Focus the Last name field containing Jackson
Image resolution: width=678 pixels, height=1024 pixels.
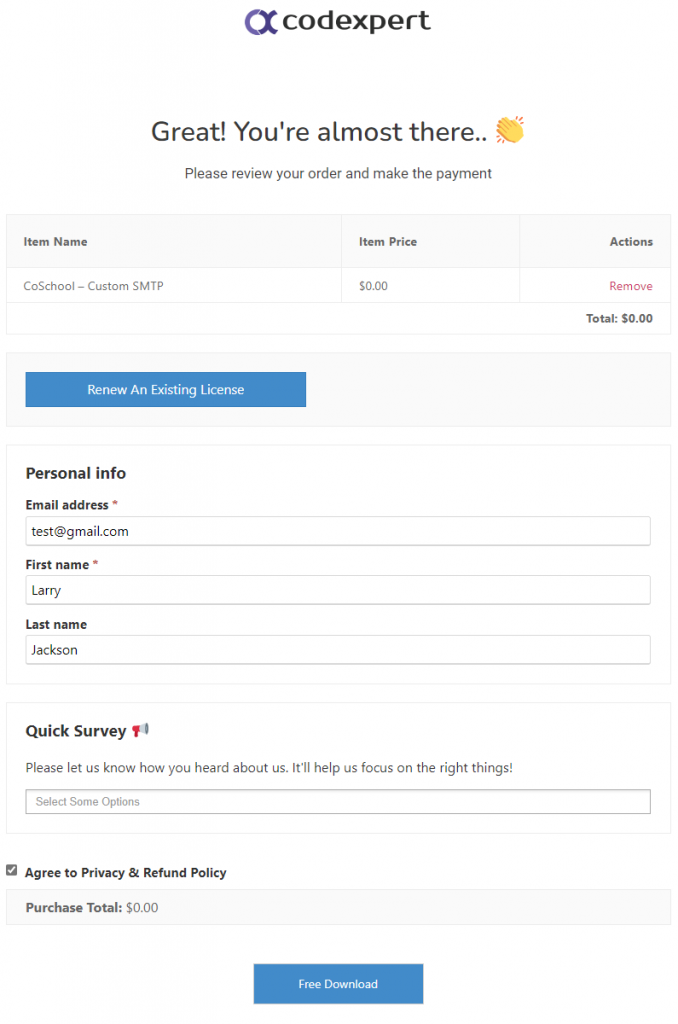pyautogui.click(x=338, y=650)
